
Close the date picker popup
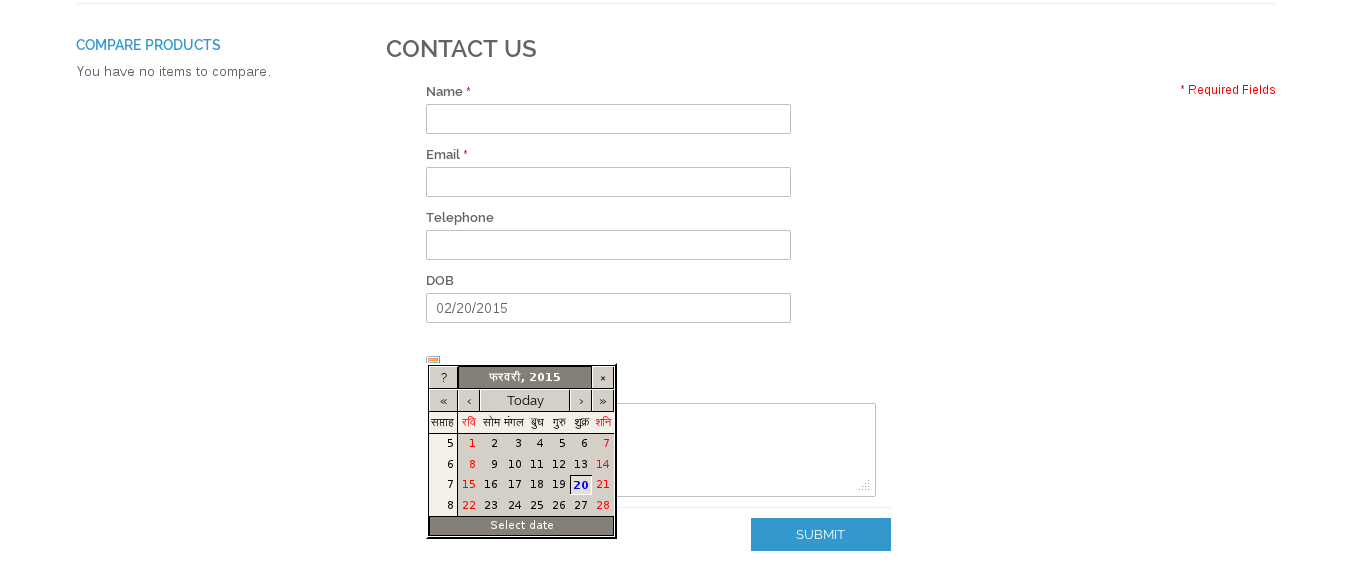click(x=603, y=377)
